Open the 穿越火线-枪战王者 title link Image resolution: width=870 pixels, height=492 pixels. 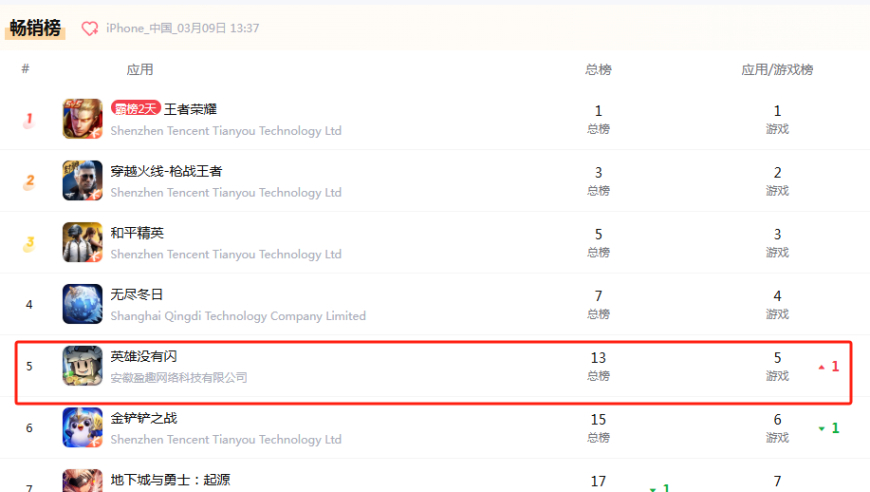[166, 171]
